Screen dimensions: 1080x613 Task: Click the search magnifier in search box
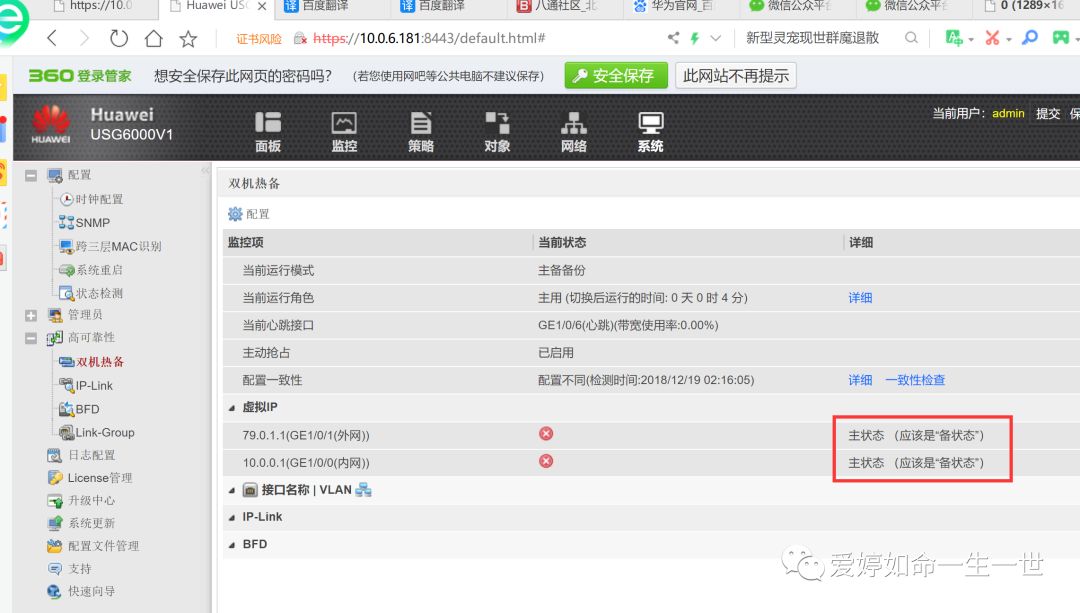[911, 38]
